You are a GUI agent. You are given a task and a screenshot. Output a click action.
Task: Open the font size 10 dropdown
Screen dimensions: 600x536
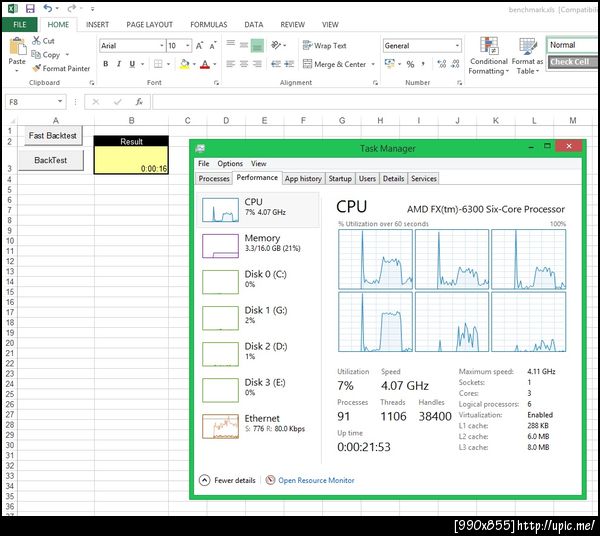(x=188, y=46)
